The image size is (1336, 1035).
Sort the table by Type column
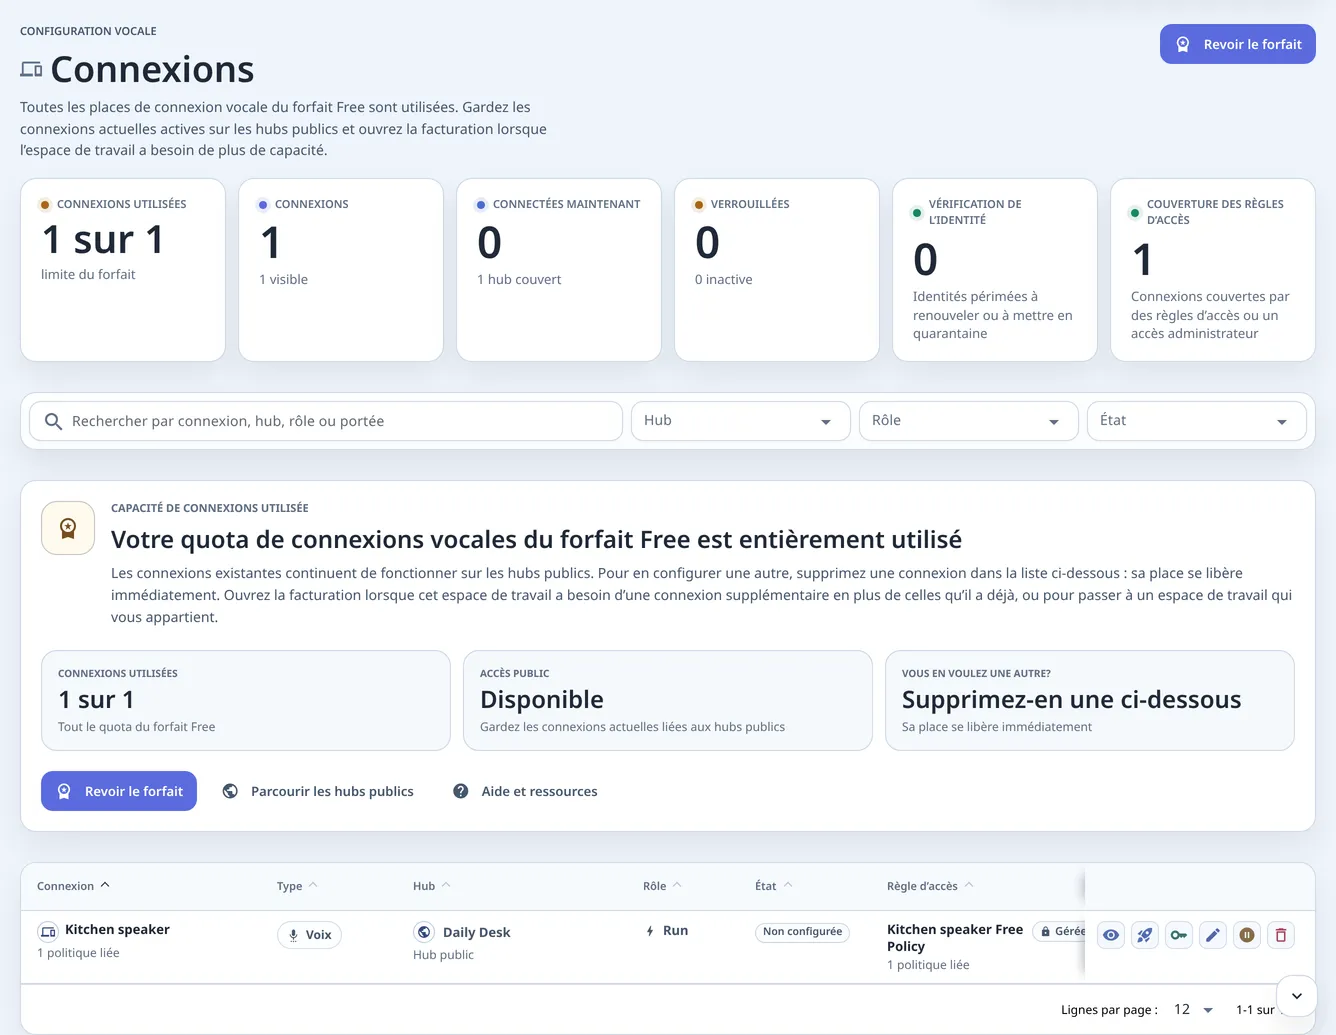point(297,886)
